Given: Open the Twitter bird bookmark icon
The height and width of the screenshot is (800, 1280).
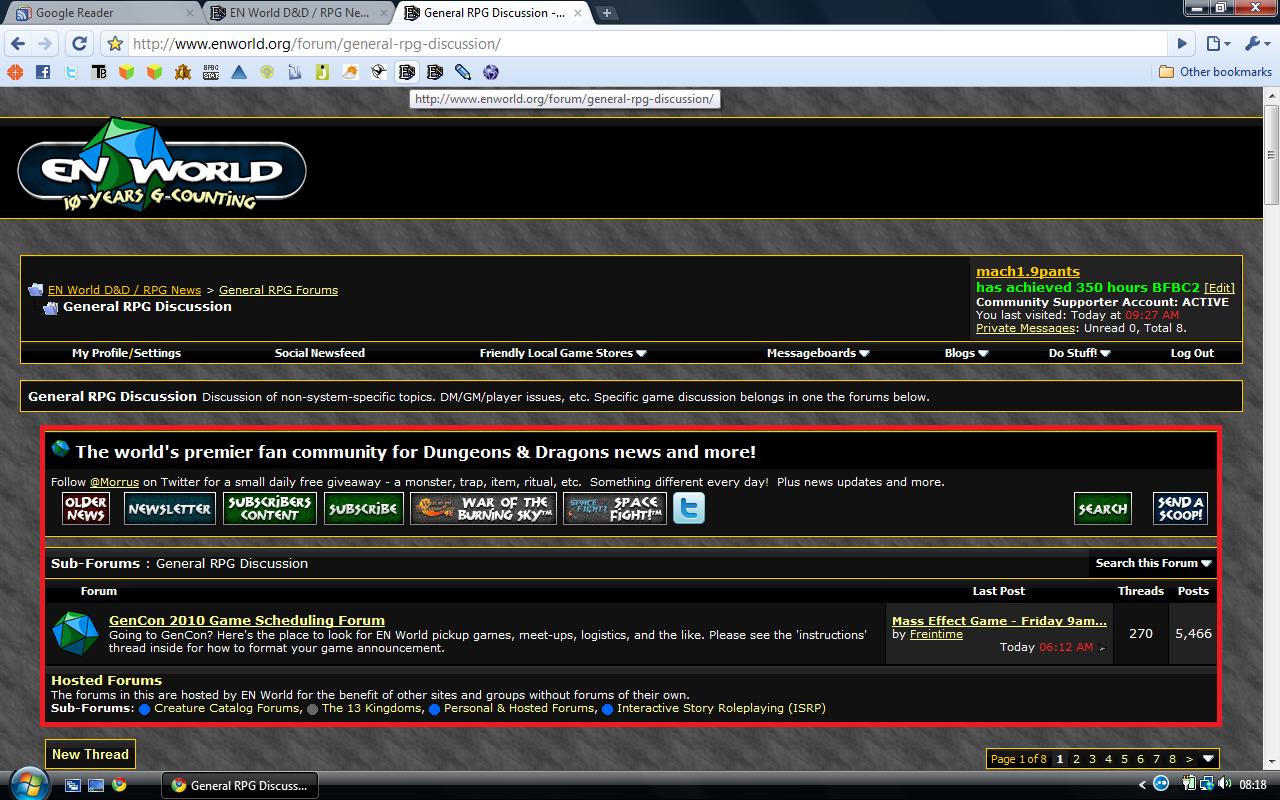Looking at the screenshot, I should point(70,72).
